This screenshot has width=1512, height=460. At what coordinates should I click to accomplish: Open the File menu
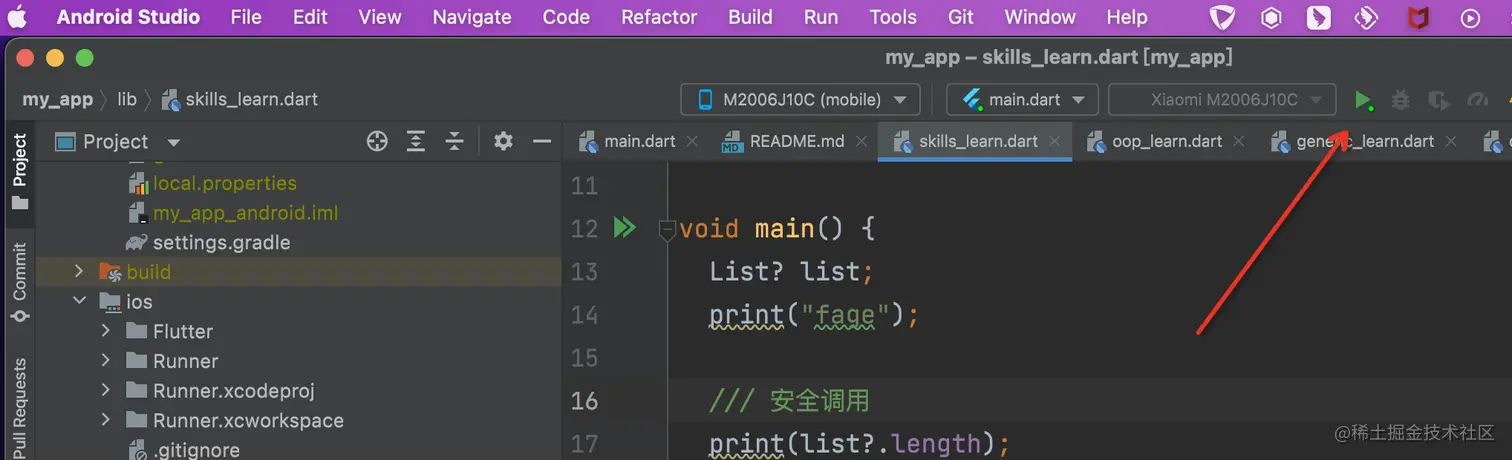pyautogui.click(x=246, y=17)
